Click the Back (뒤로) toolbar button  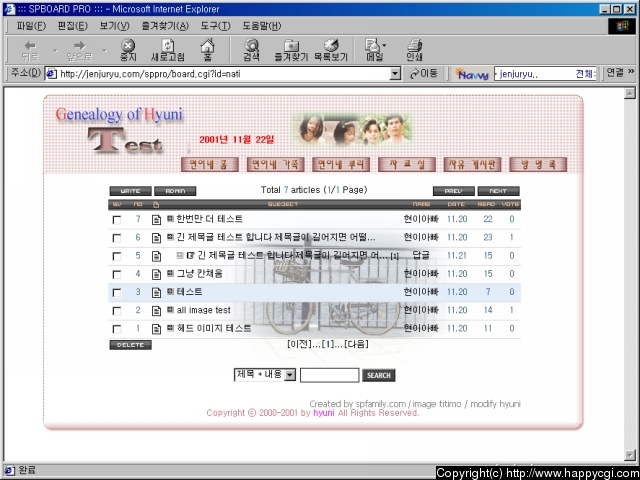30,50
